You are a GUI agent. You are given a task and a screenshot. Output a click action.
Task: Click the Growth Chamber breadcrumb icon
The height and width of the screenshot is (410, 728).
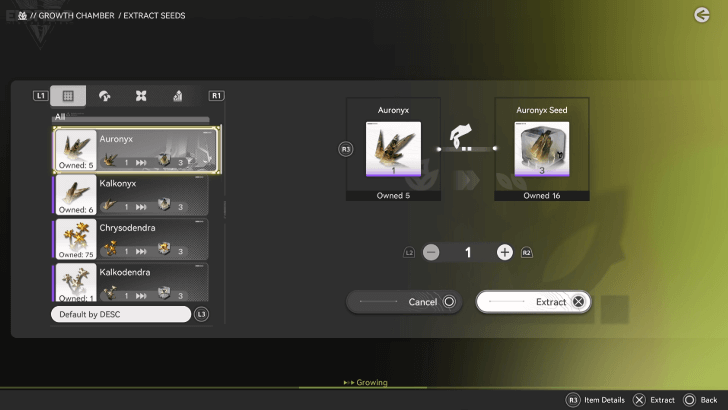click(22, 16)
